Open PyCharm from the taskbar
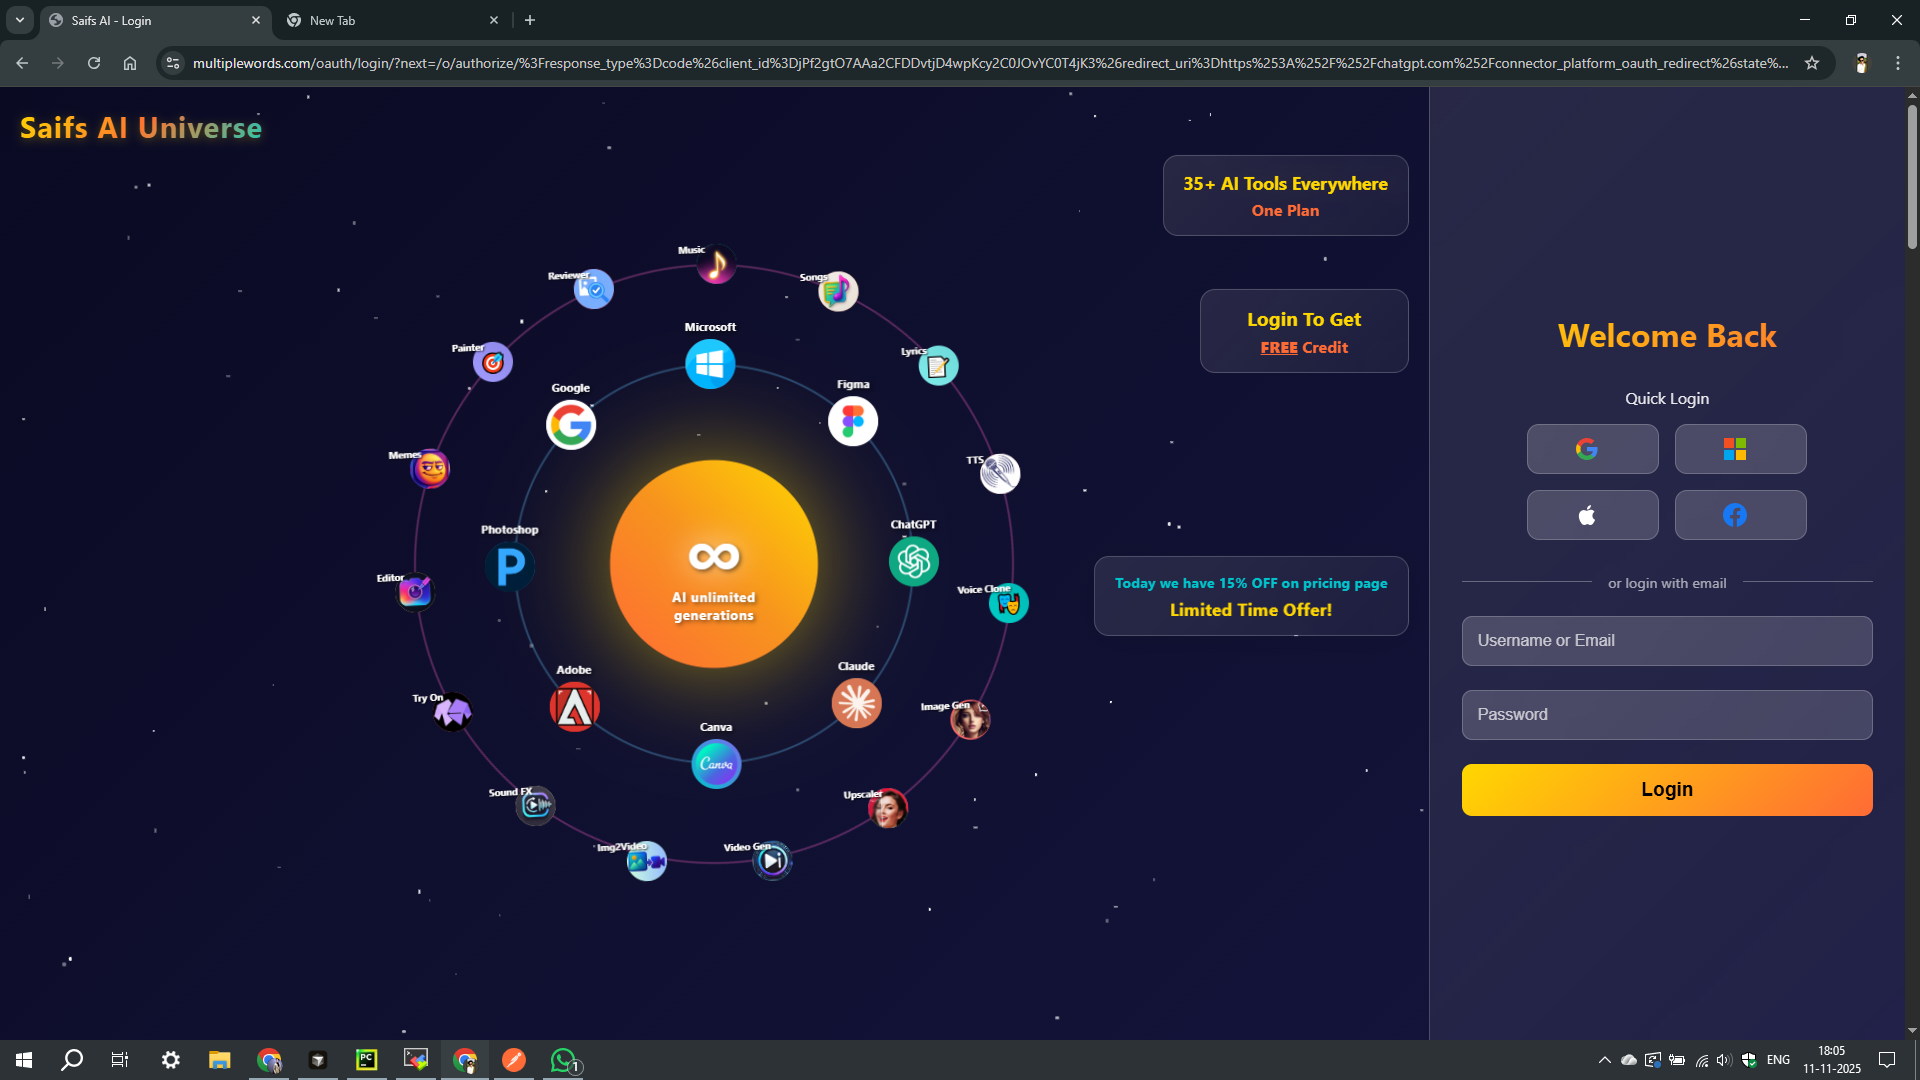 367,1060
